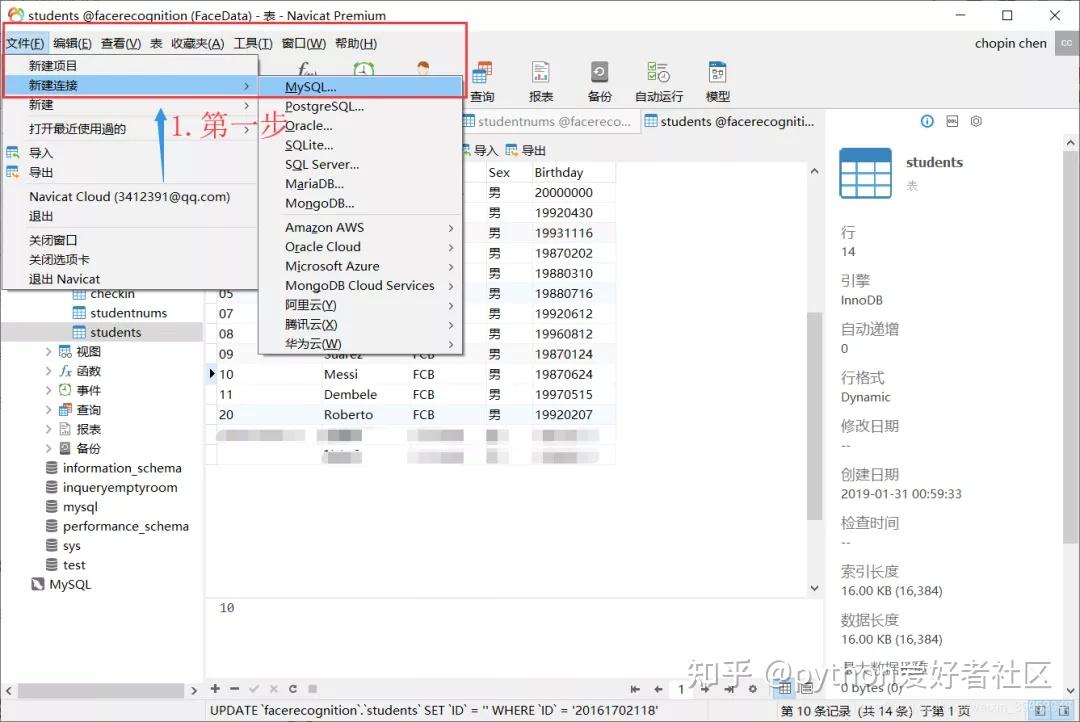This screenshot has height=722, width=1080.
Task: Expand the 视图 tree node
Action: (47, 351)
